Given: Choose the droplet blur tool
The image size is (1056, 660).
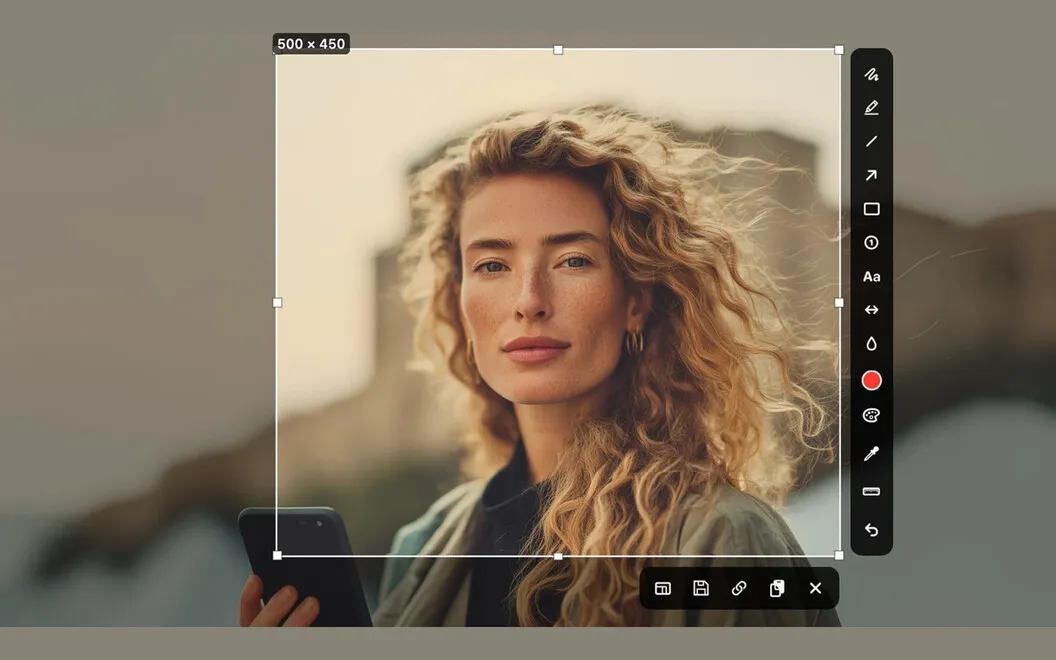Looking at the screenshot, I should [x=871, y=344].
